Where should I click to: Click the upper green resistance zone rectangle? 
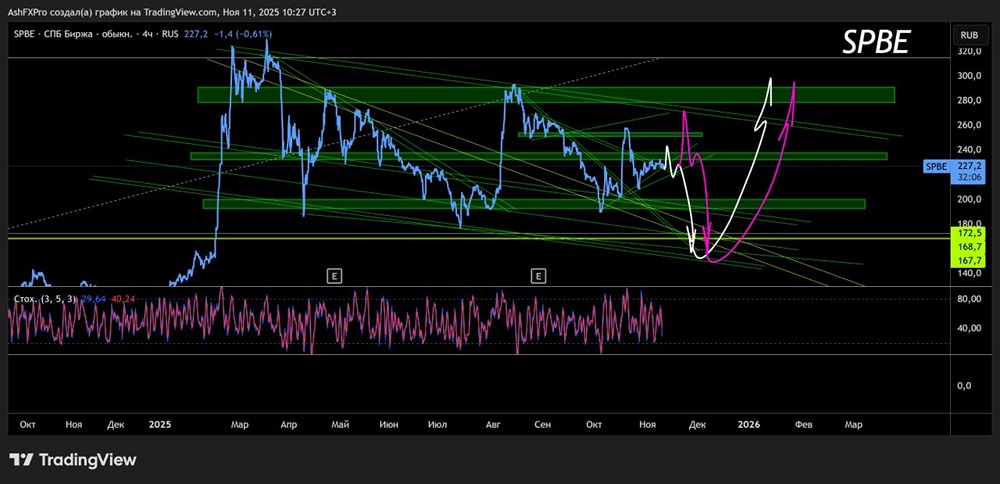(545, 95)
